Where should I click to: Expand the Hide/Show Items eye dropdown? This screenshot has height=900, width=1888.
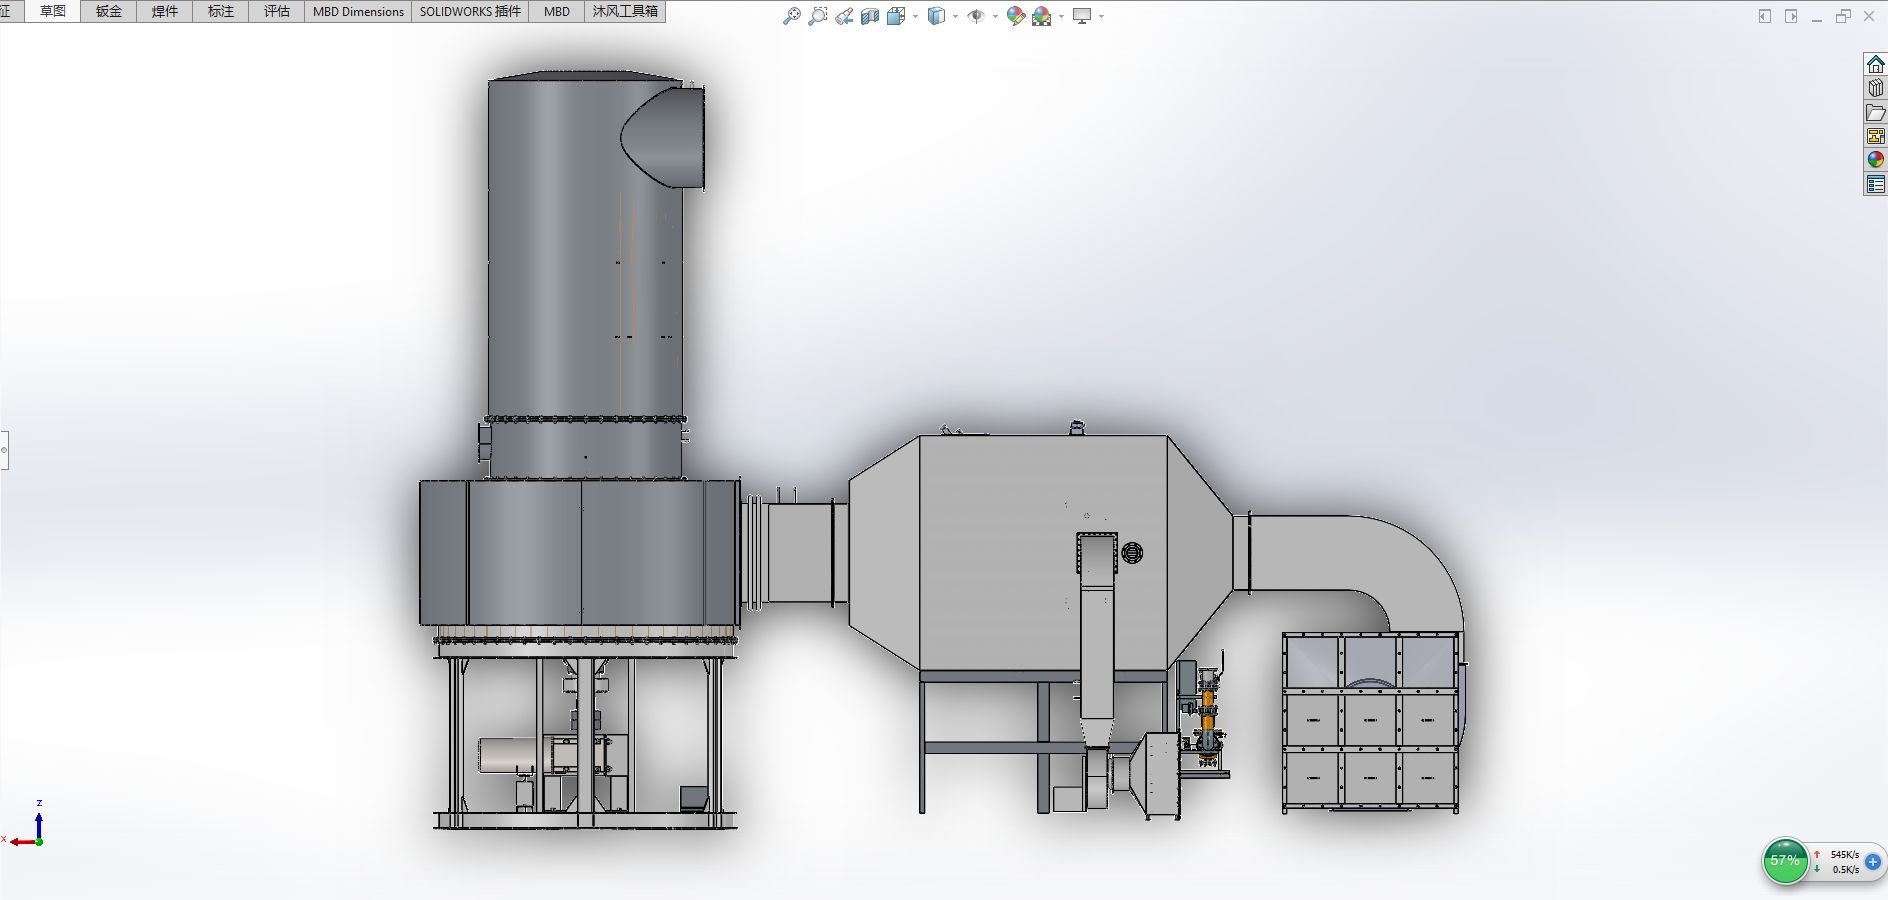tap(995, 16)
